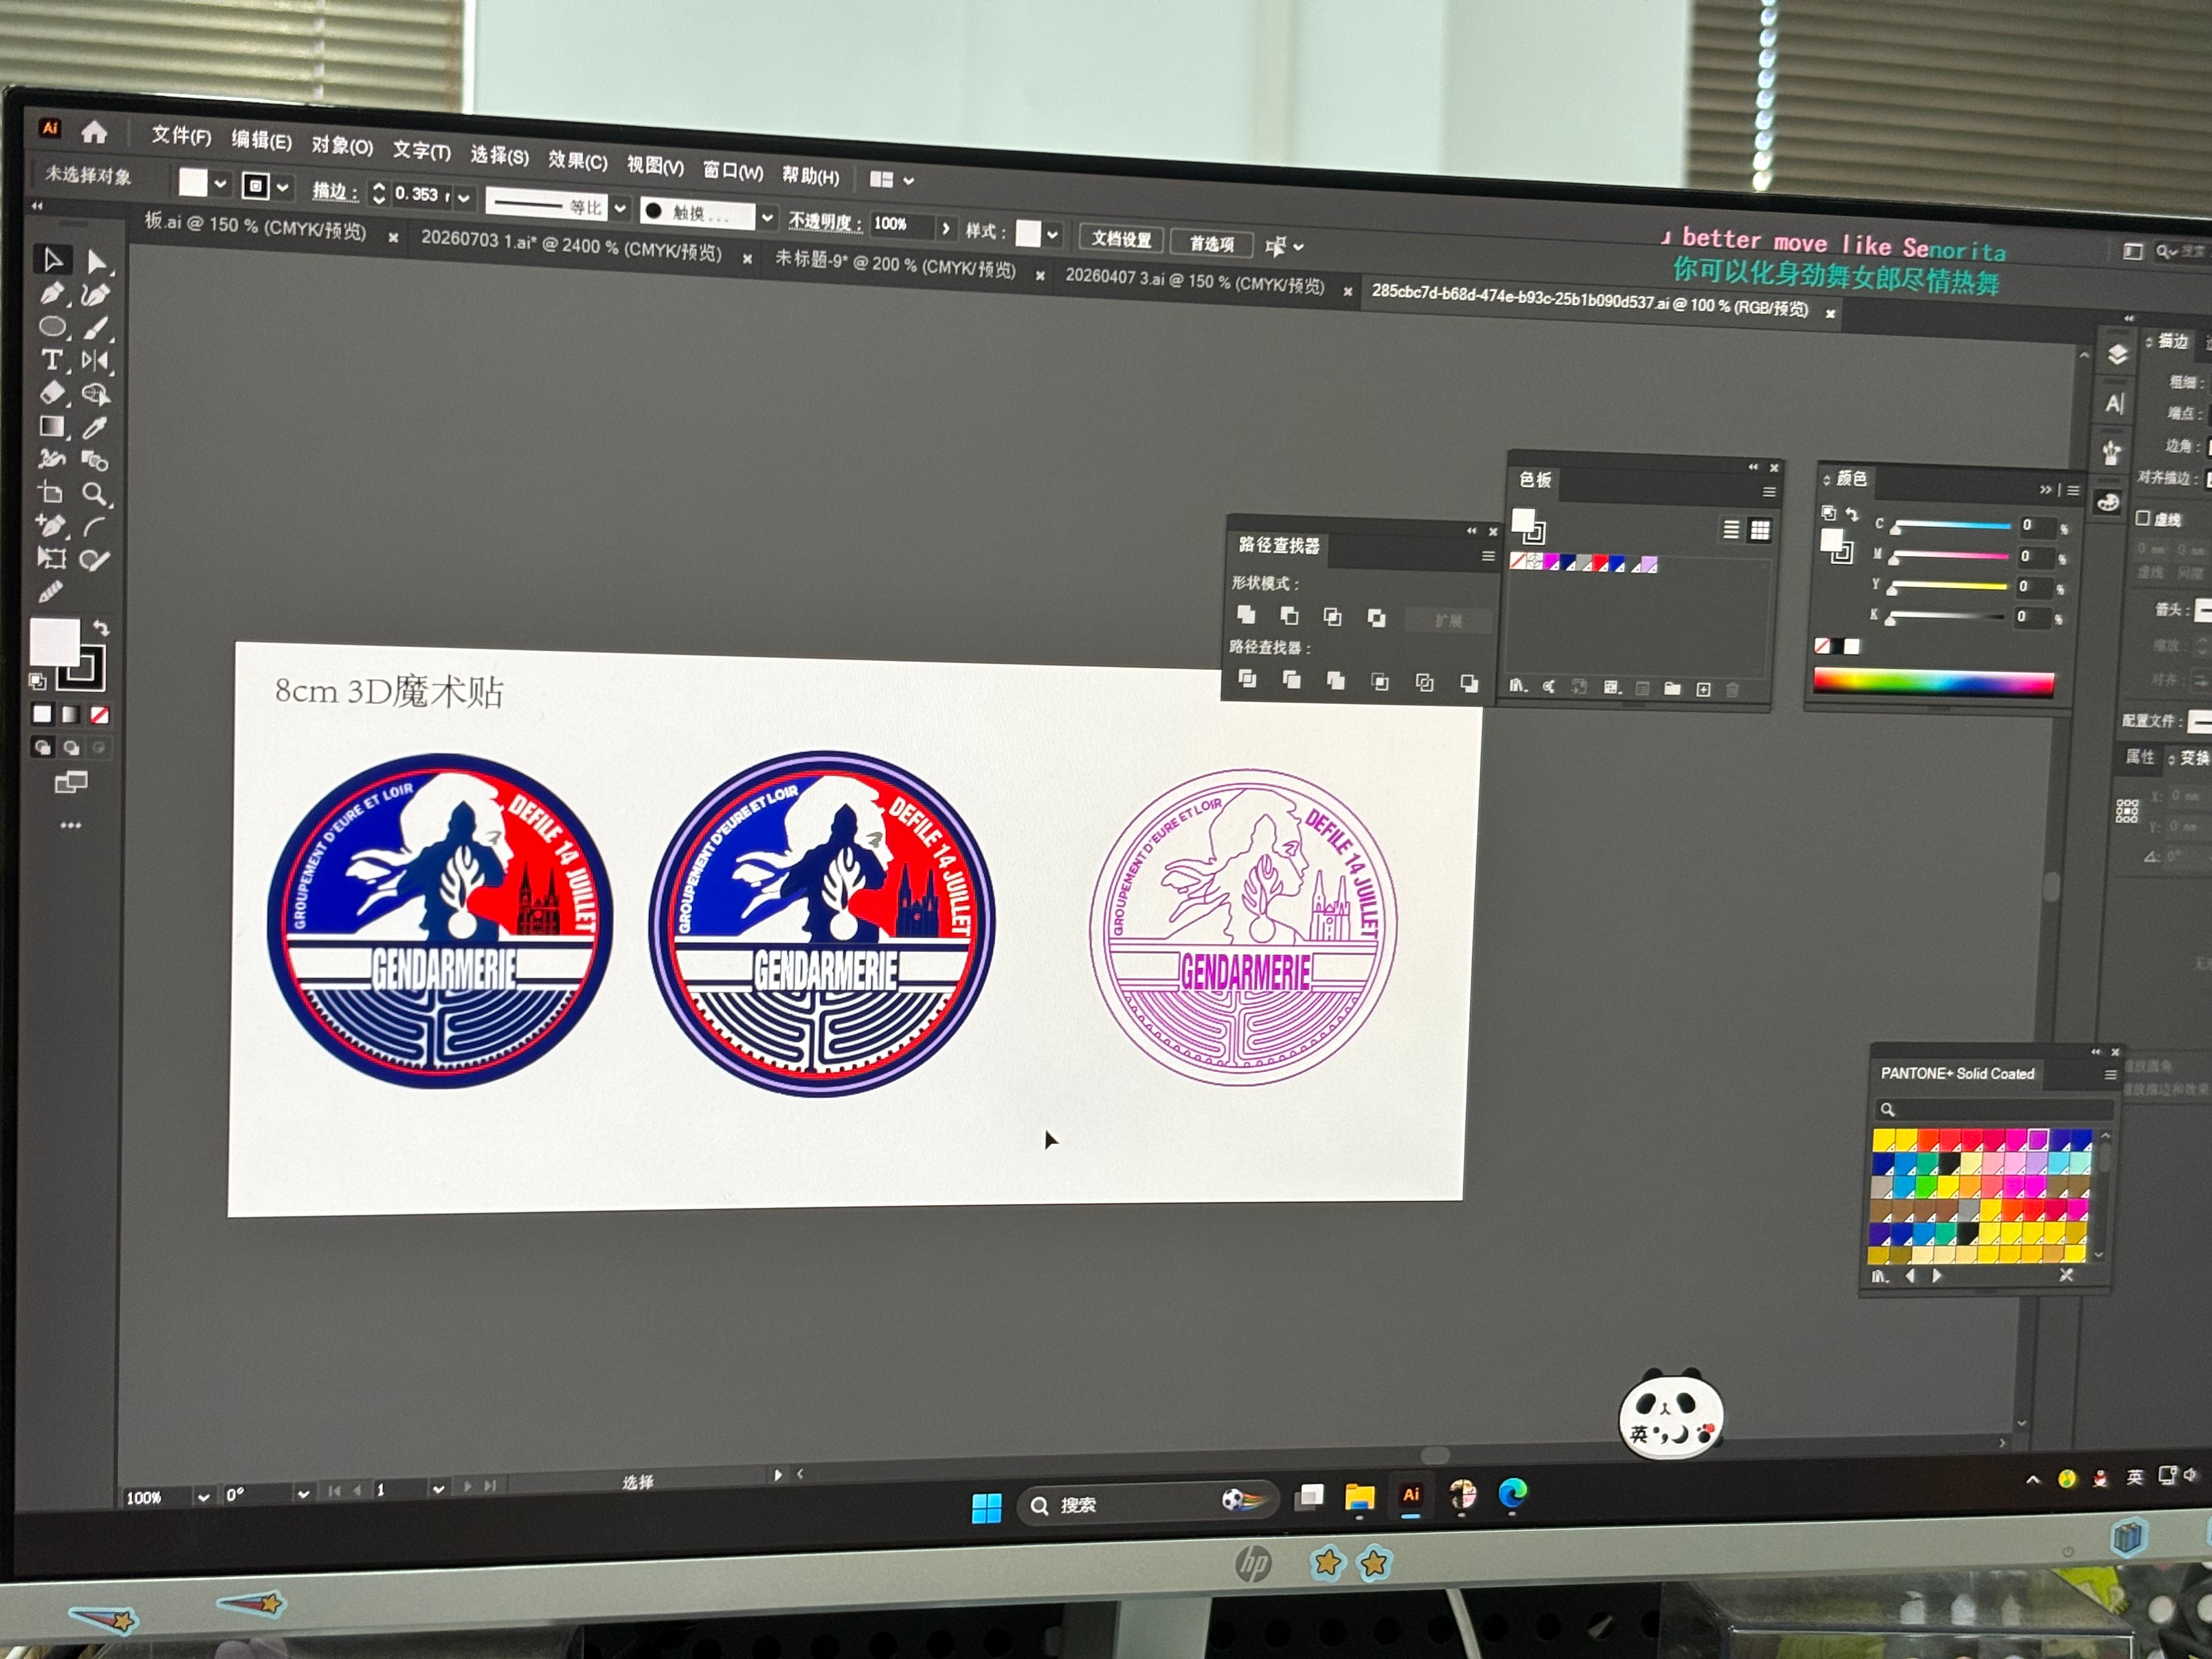
Task: Click the PANTONE+ swatch search field
Action: [x=1994, y=1109]
